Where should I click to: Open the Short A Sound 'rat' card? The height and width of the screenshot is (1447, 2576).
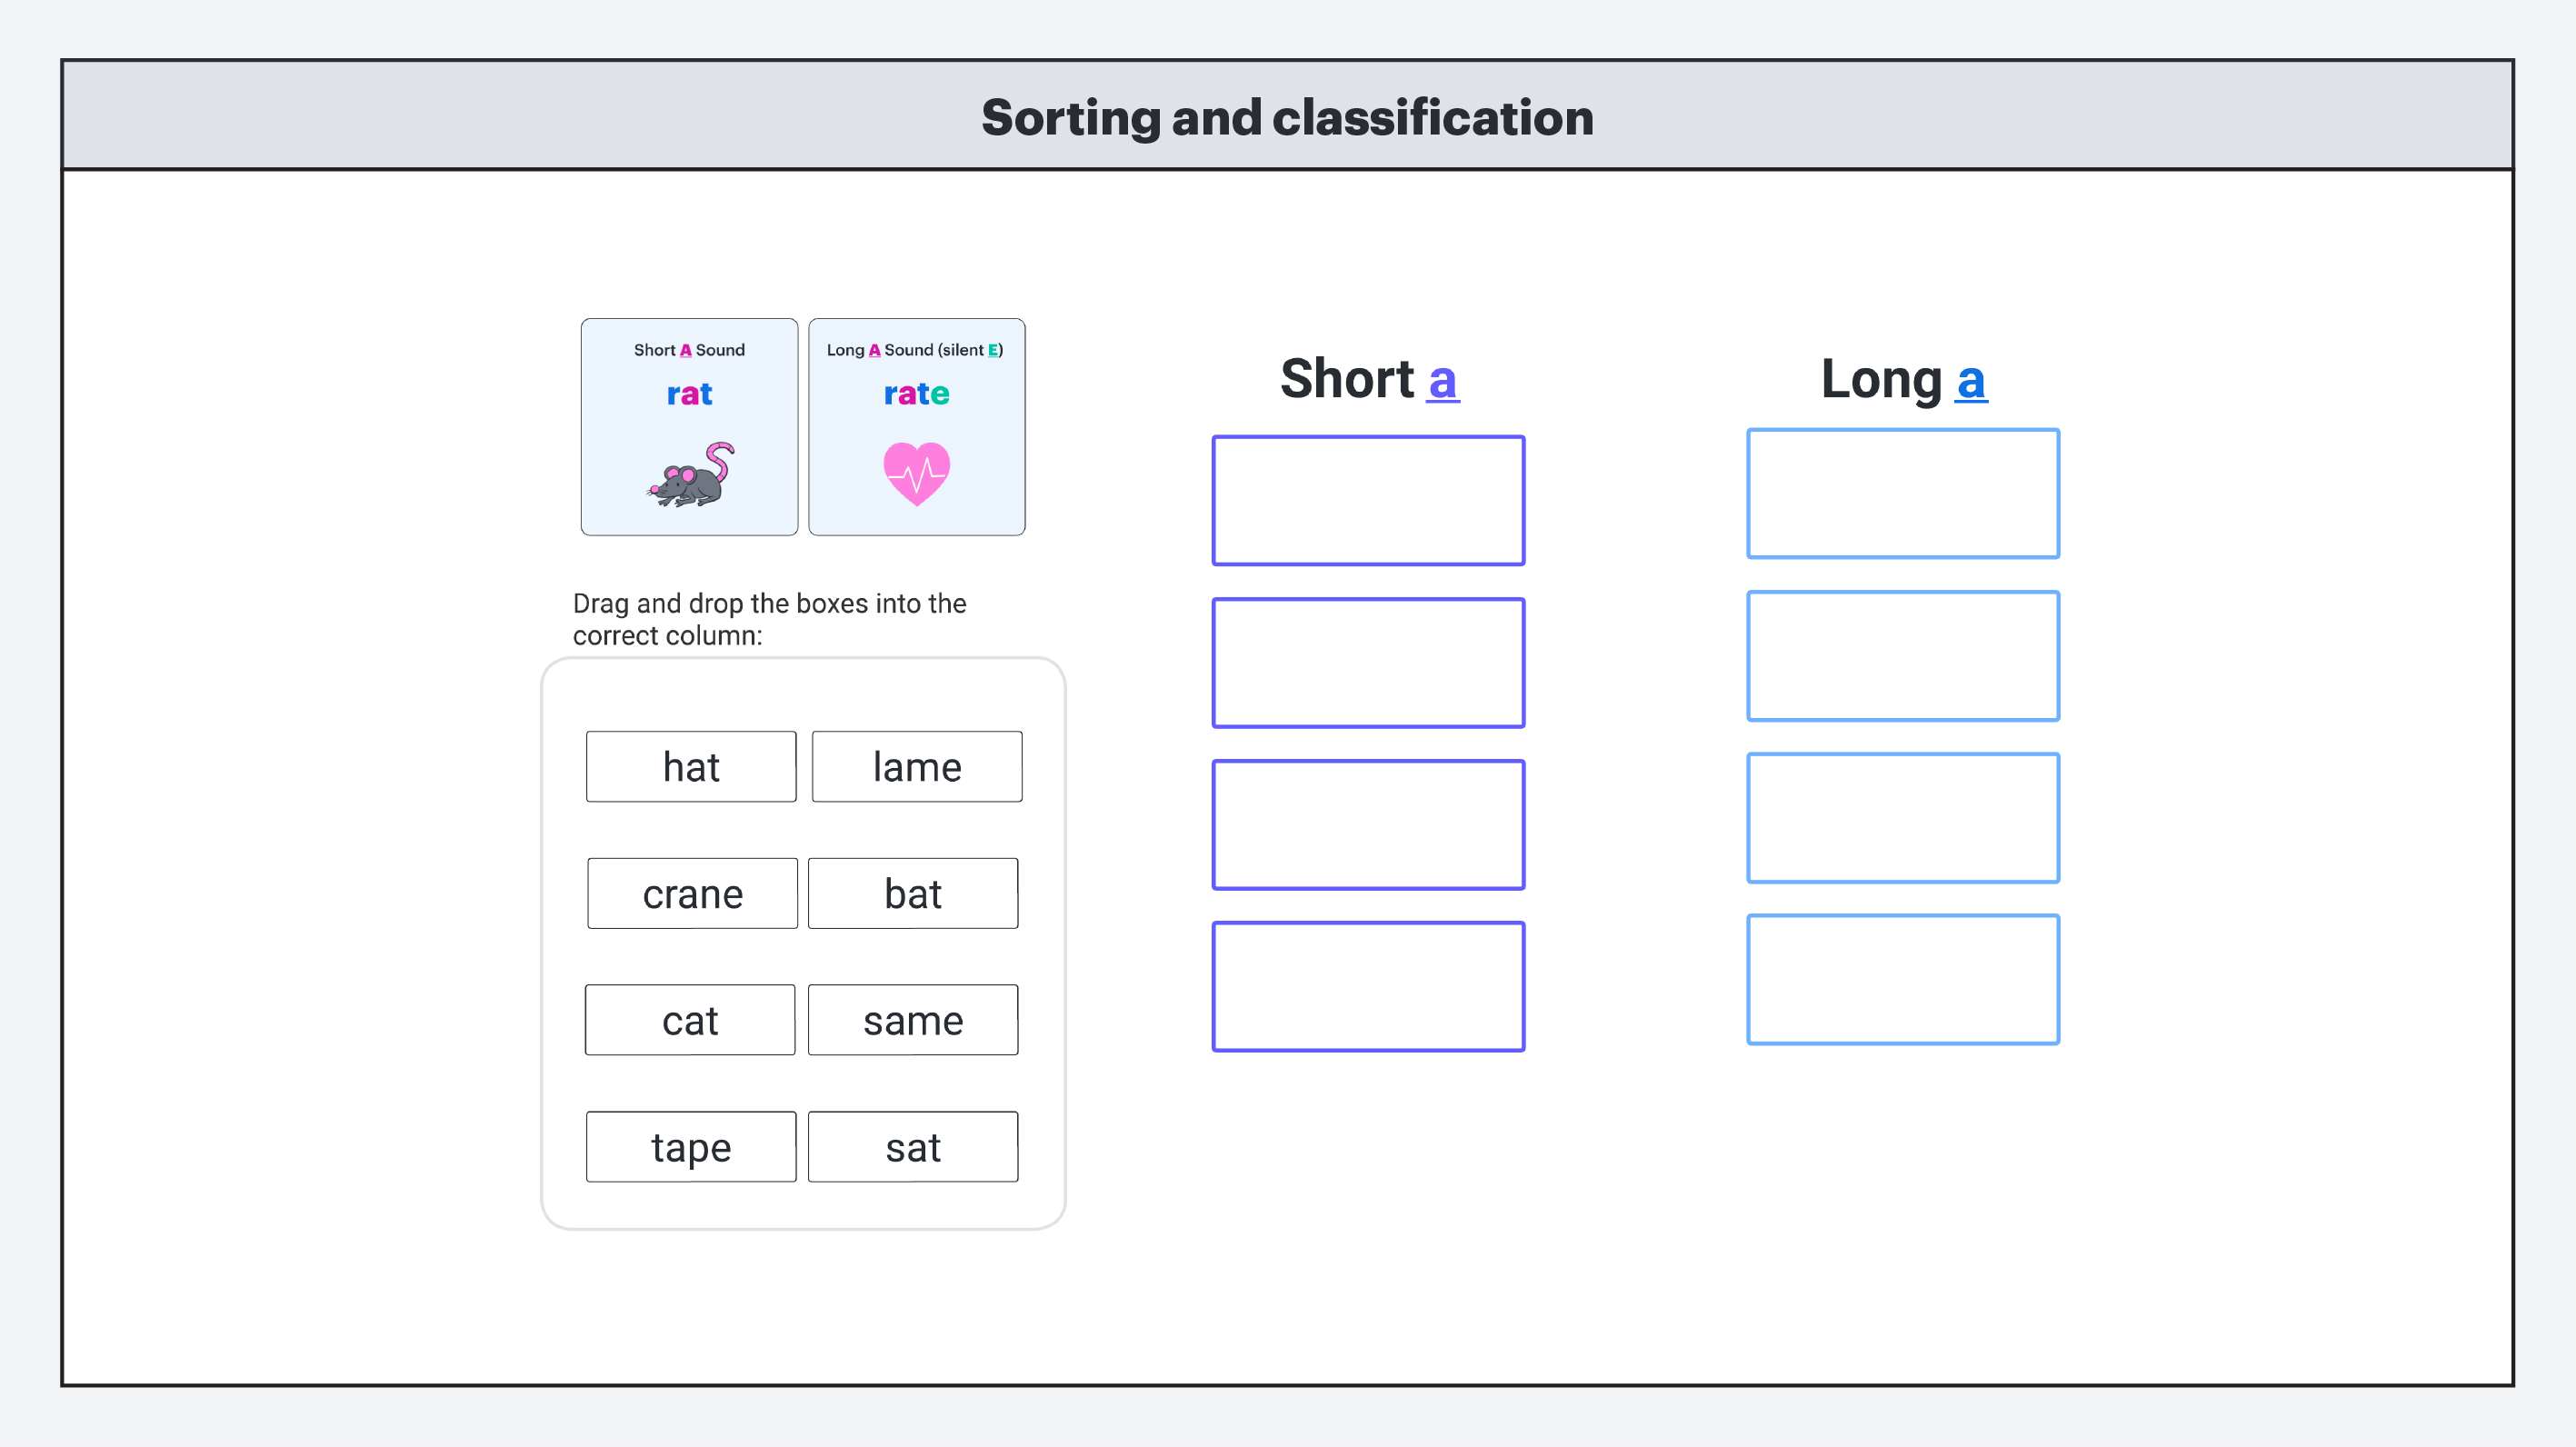(689, 427)
